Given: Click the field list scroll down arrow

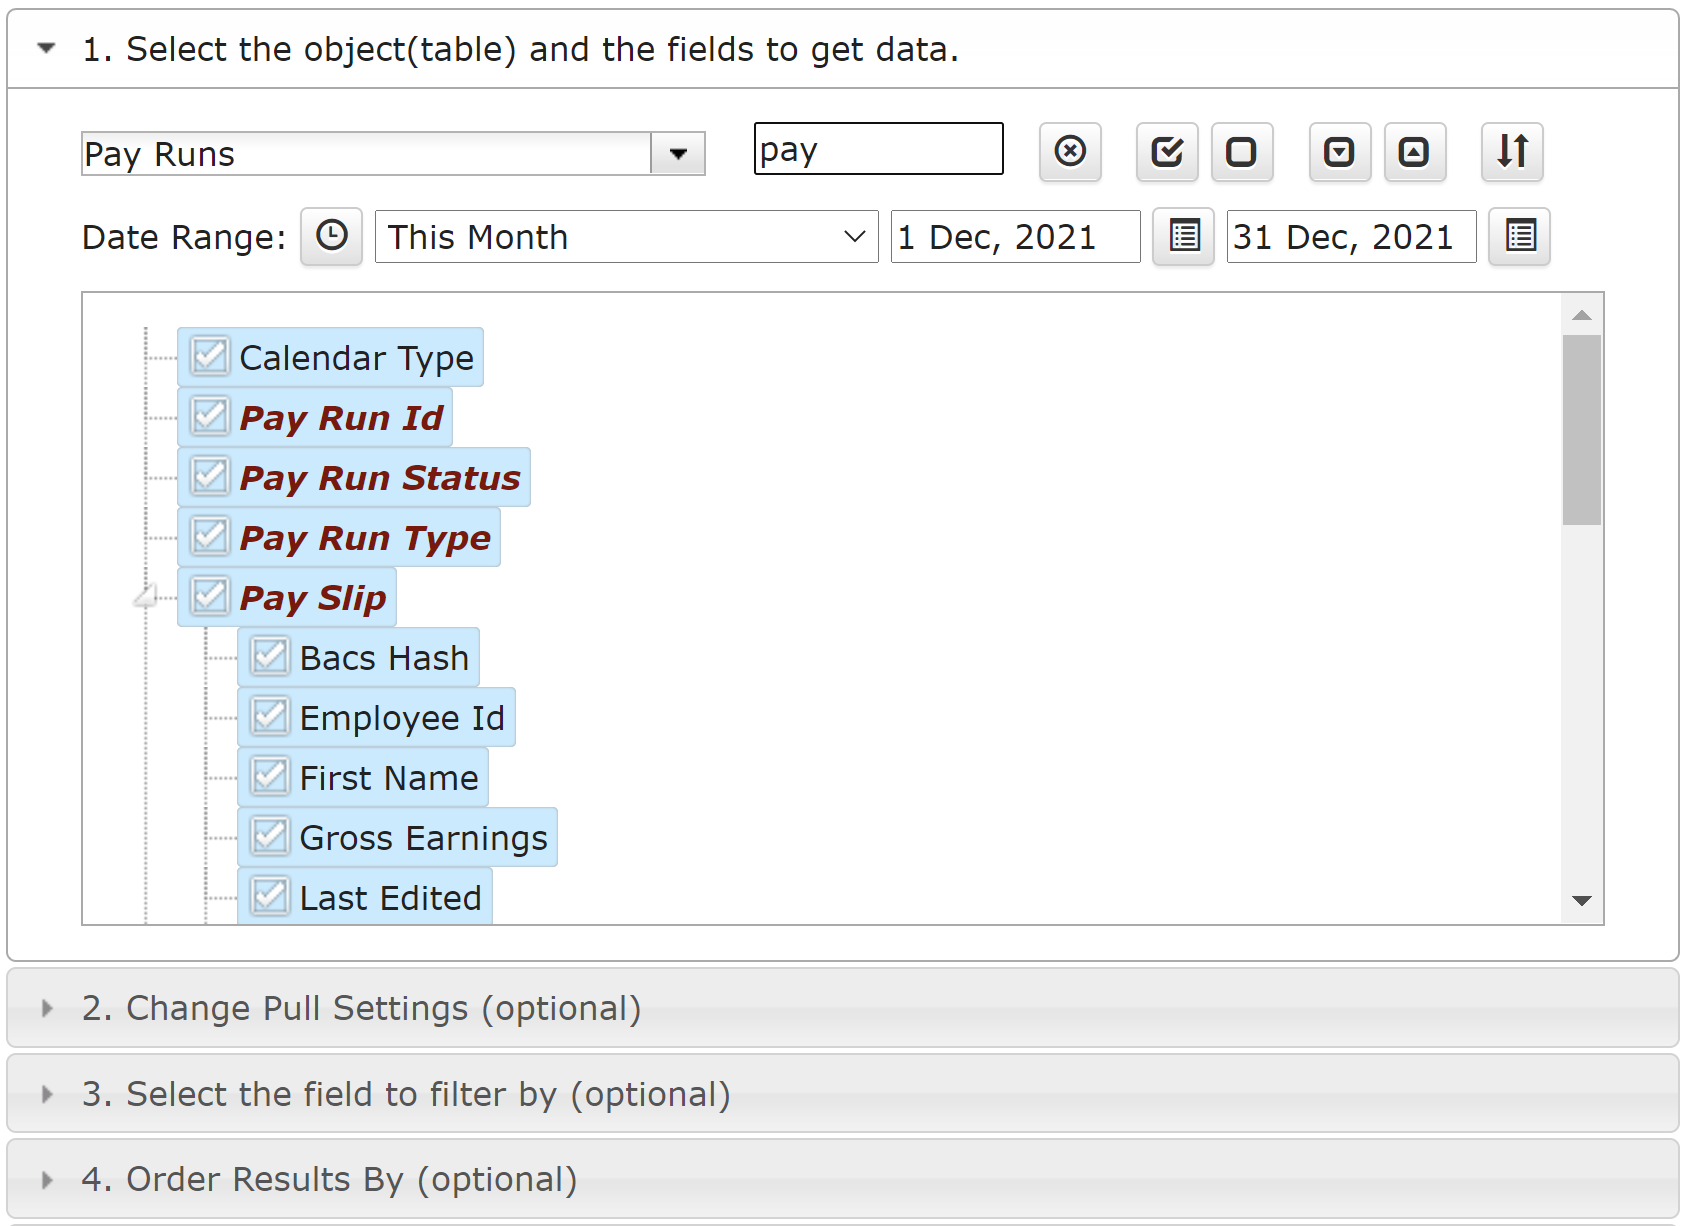Looking at the screenshot, I should (1582, 901).
